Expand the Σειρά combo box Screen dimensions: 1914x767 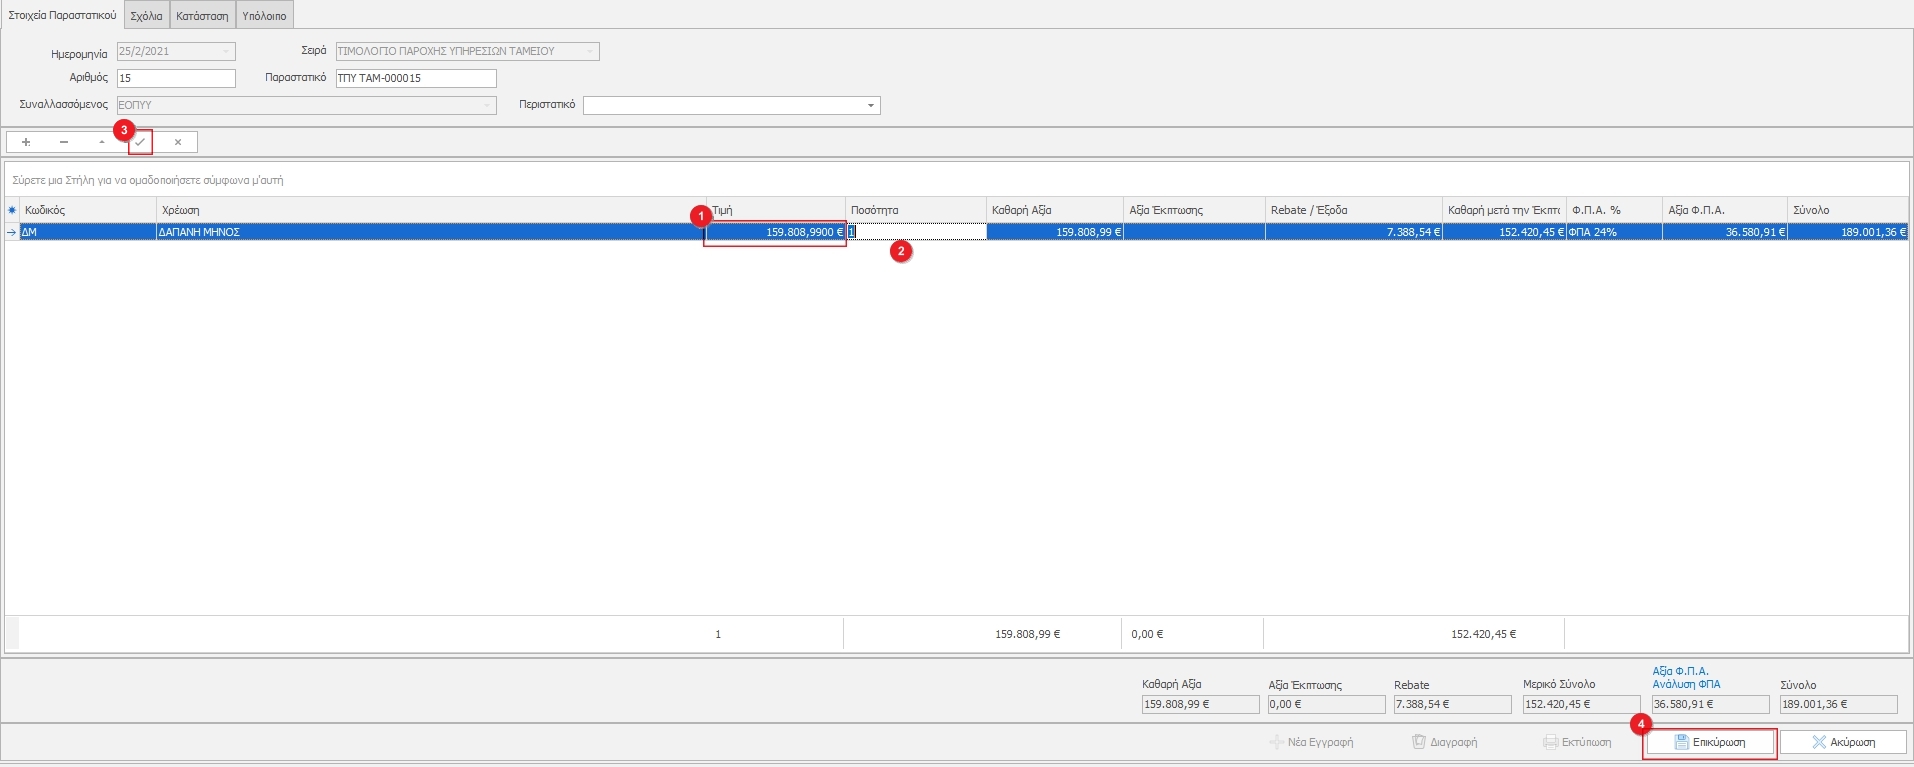[x=589, y=51]
